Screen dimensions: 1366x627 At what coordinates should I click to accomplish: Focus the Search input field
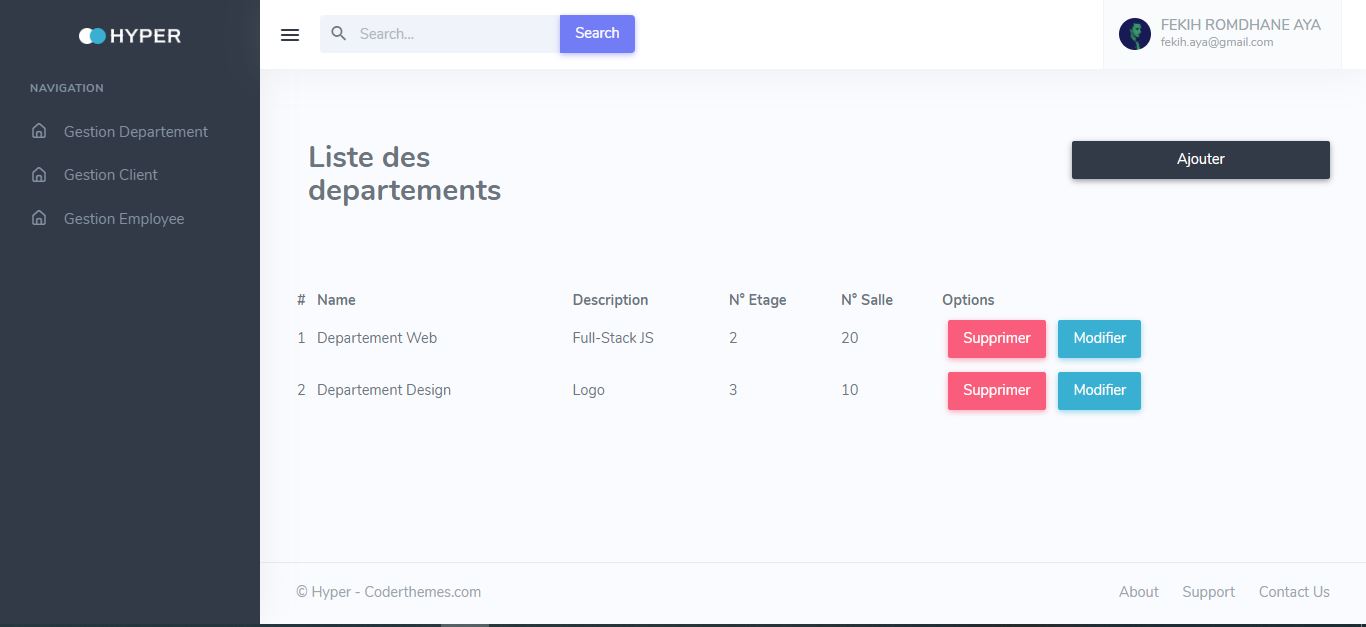(x=440, y=34)
